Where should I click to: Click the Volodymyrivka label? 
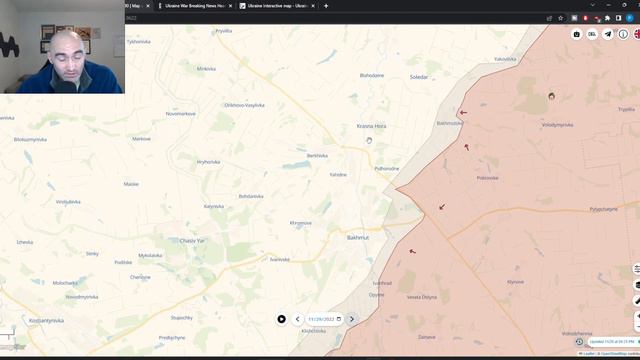click(558, 125)
